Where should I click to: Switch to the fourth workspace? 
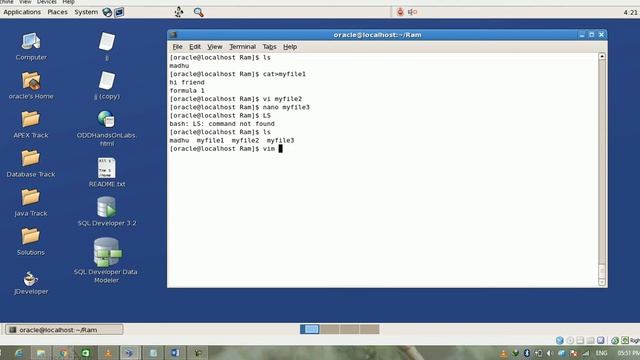tap(369, 329)
